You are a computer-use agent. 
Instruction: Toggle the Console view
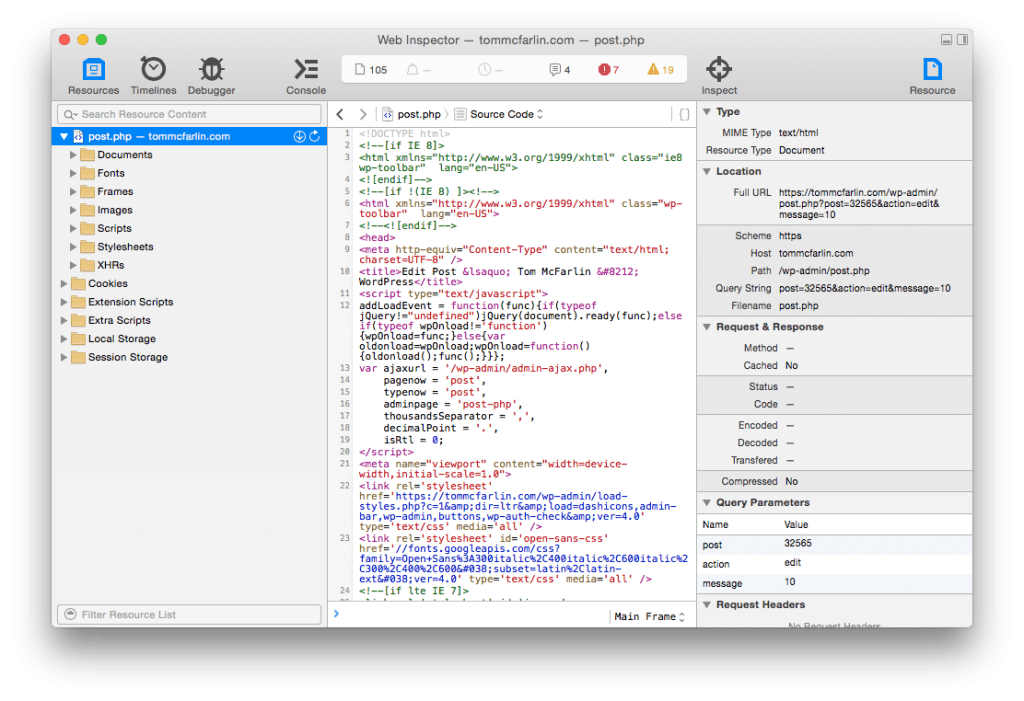tap(306, 76)
